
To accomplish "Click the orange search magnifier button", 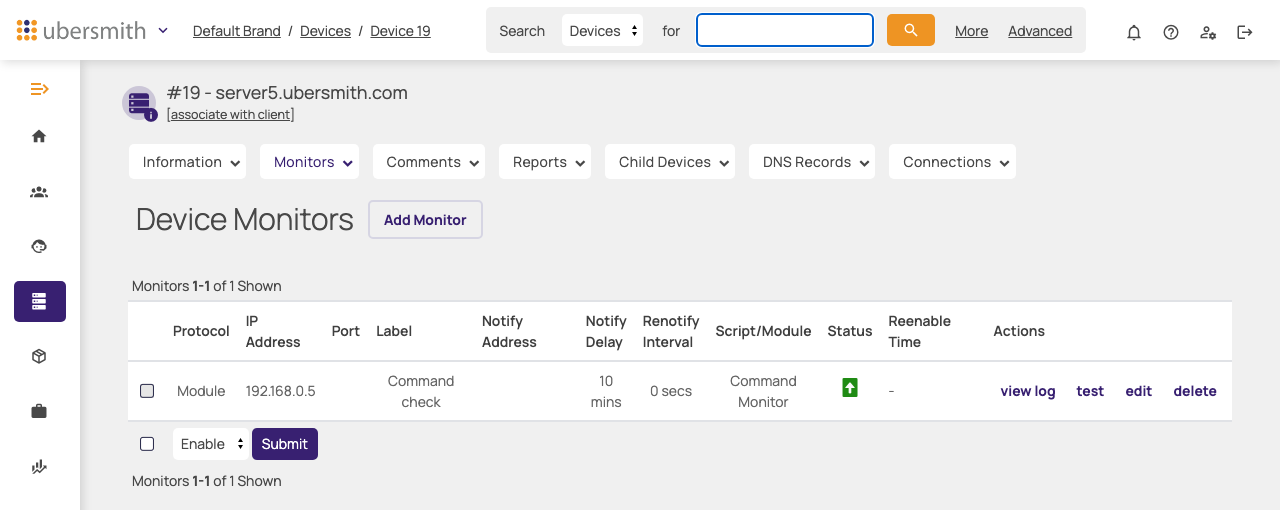I will [x=910, y=30].
